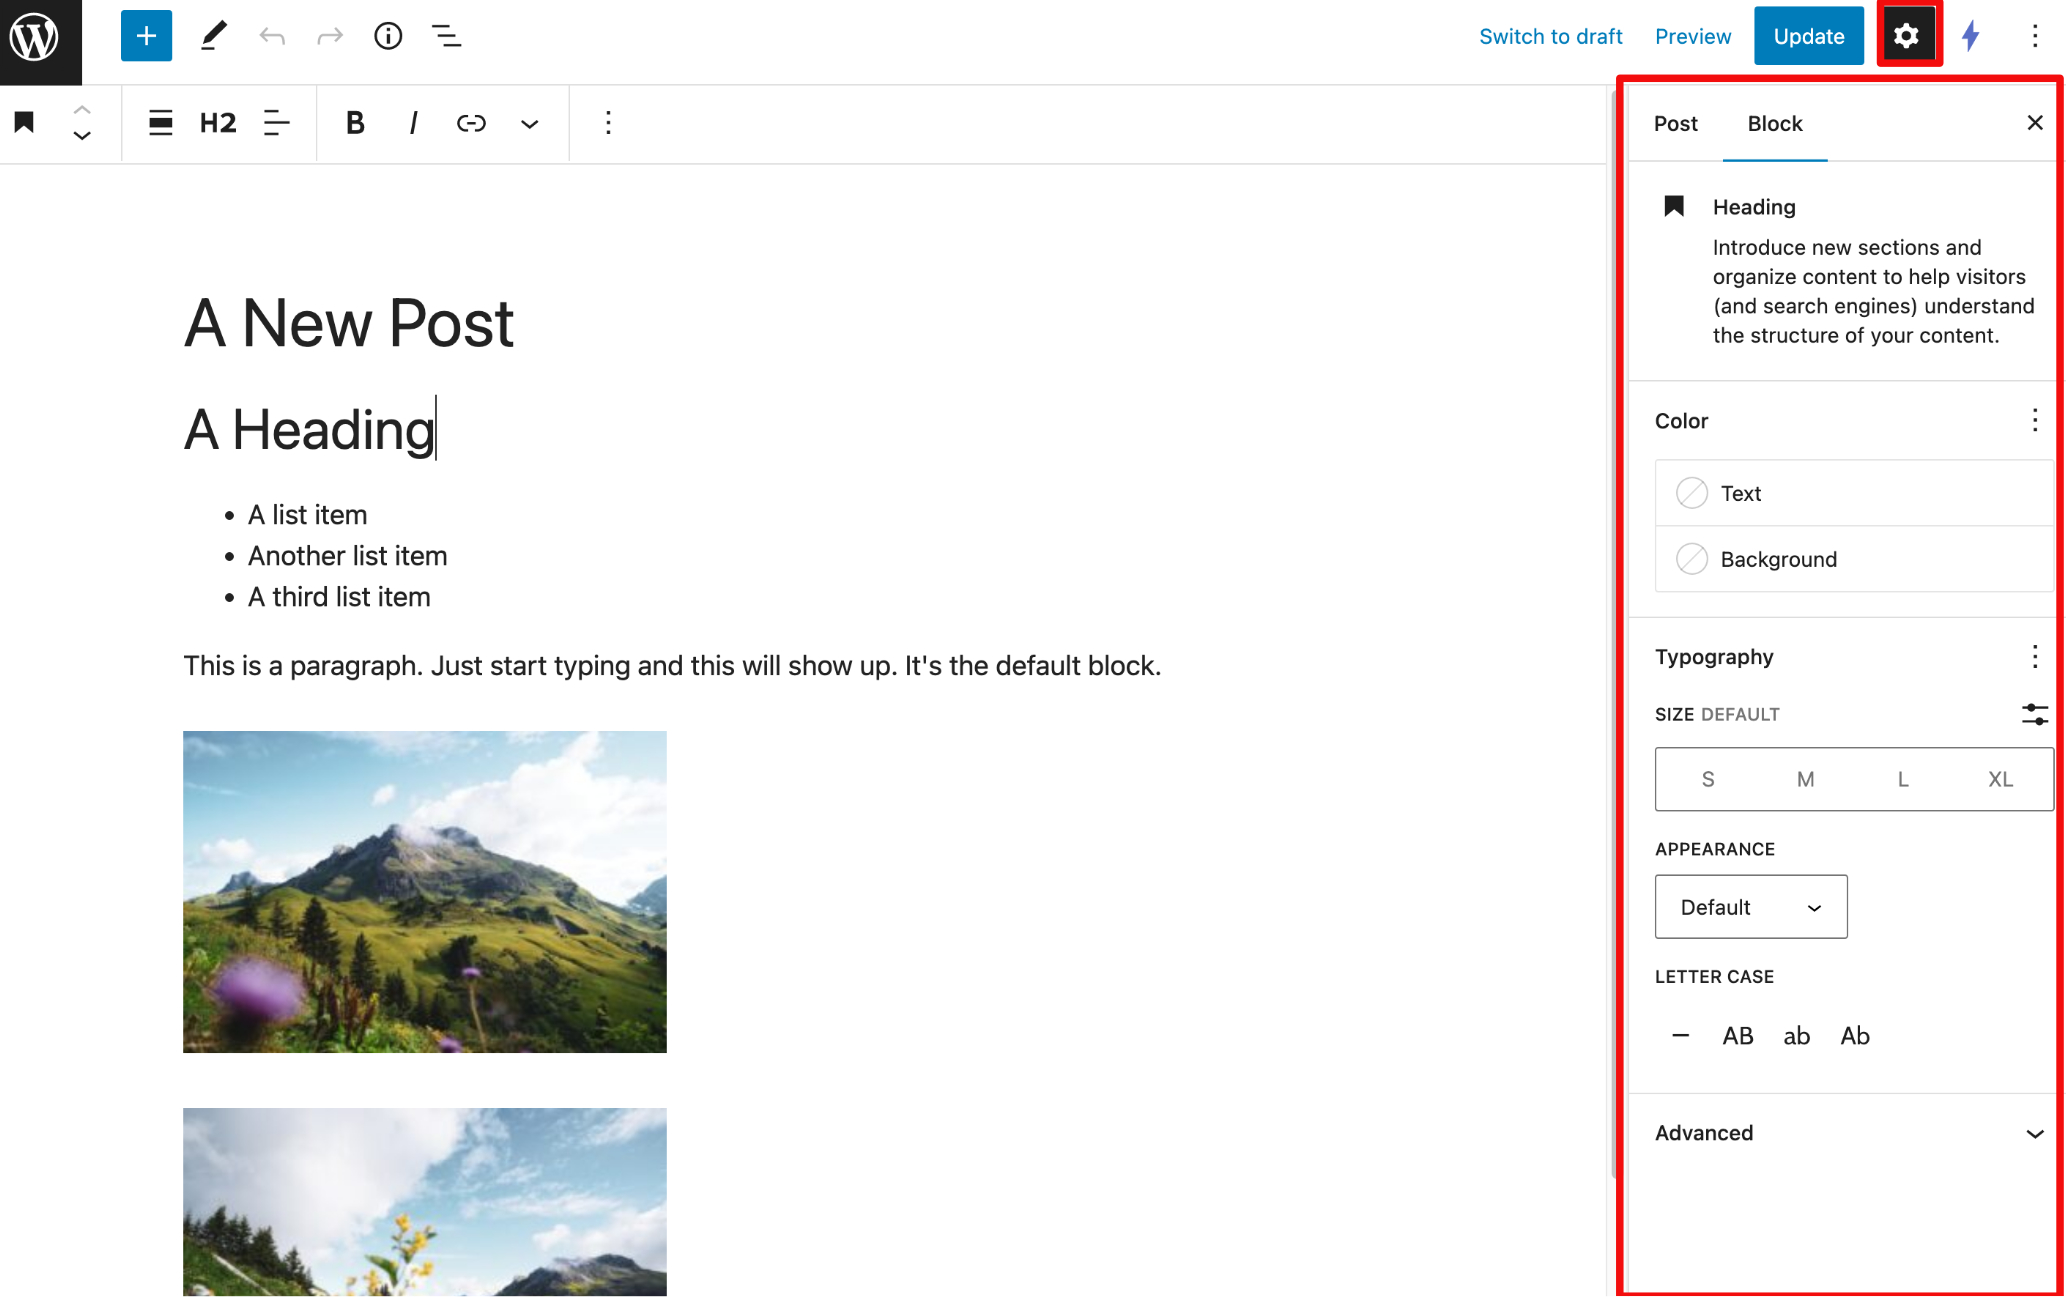Image resolution: width=2066 pixels, height=1297 pixels.
Task: Open the top-right Options three-dot menu
Action: coord(2034,36)
